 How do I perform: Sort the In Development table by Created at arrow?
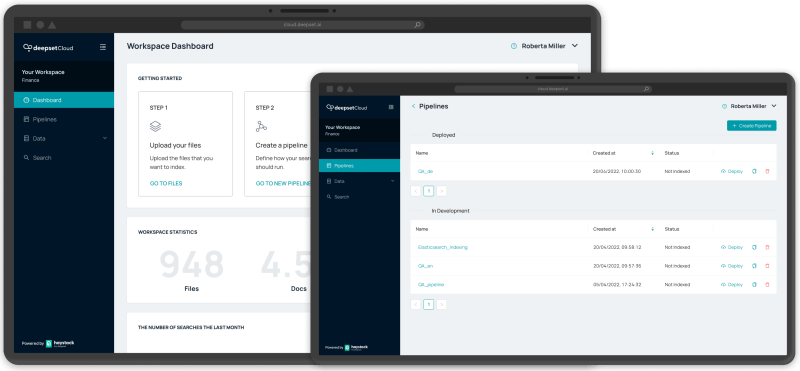click(652, 229)
